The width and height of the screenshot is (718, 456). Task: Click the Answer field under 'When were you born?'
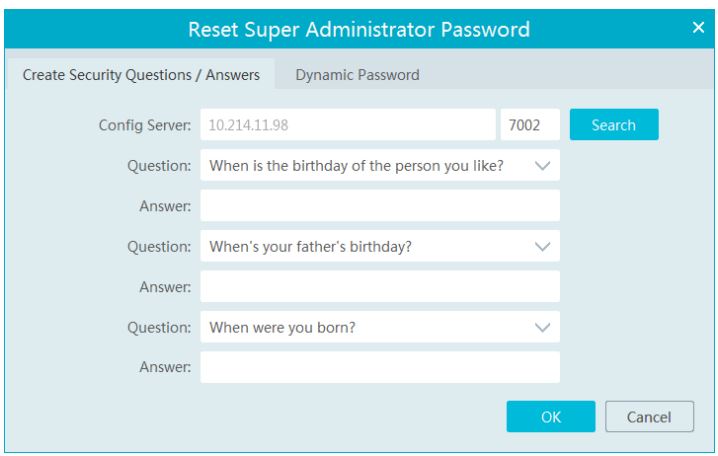point(379,367)
